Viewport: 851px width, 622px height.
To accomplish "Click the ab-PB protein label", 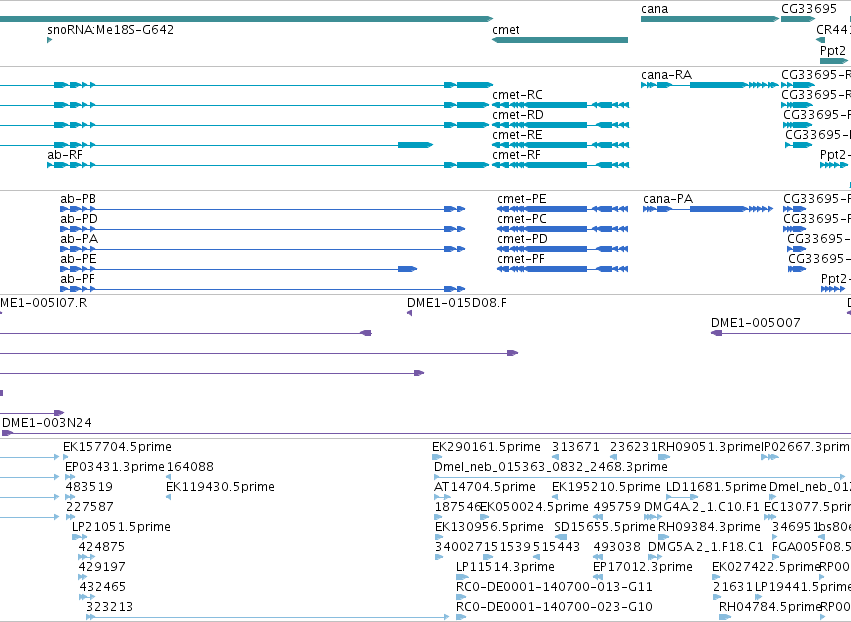I will click(x=78, y=199).
